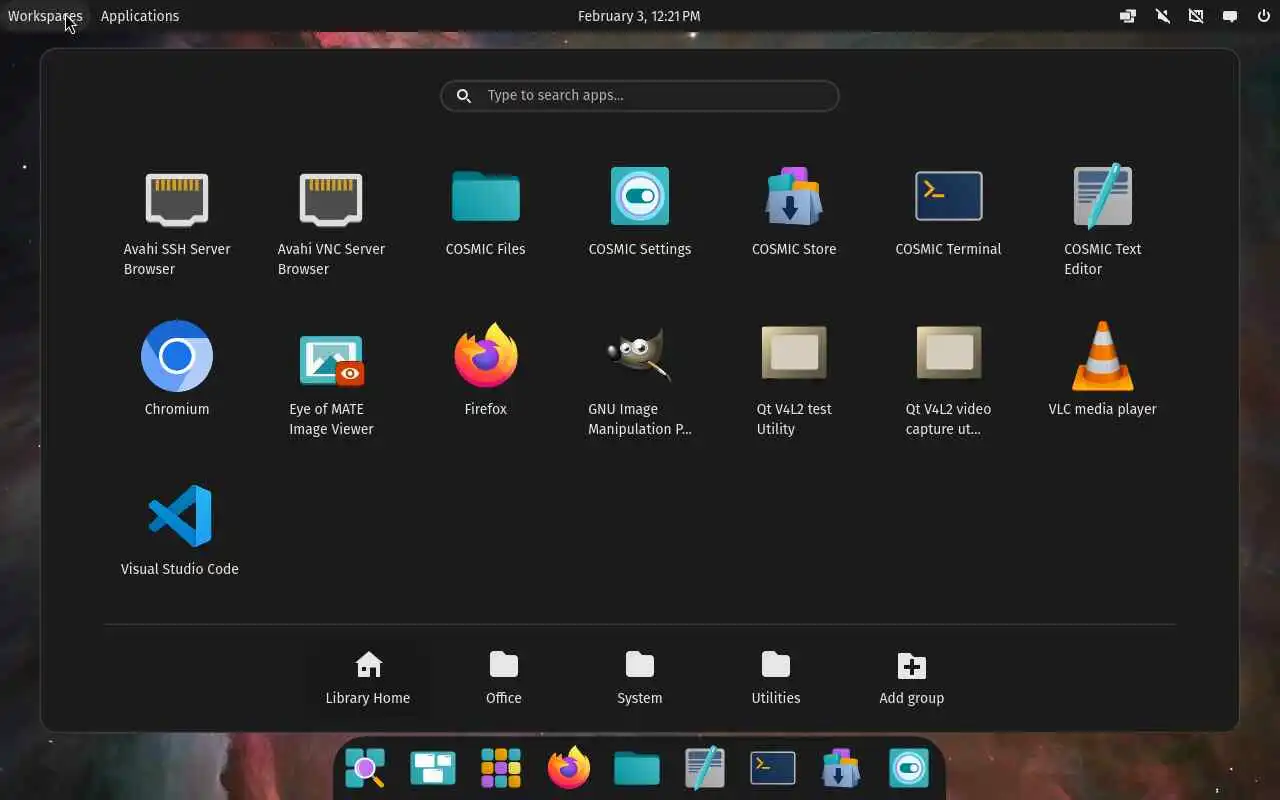
Task: Click the search magnifier icon
Action: coord(464,96)
